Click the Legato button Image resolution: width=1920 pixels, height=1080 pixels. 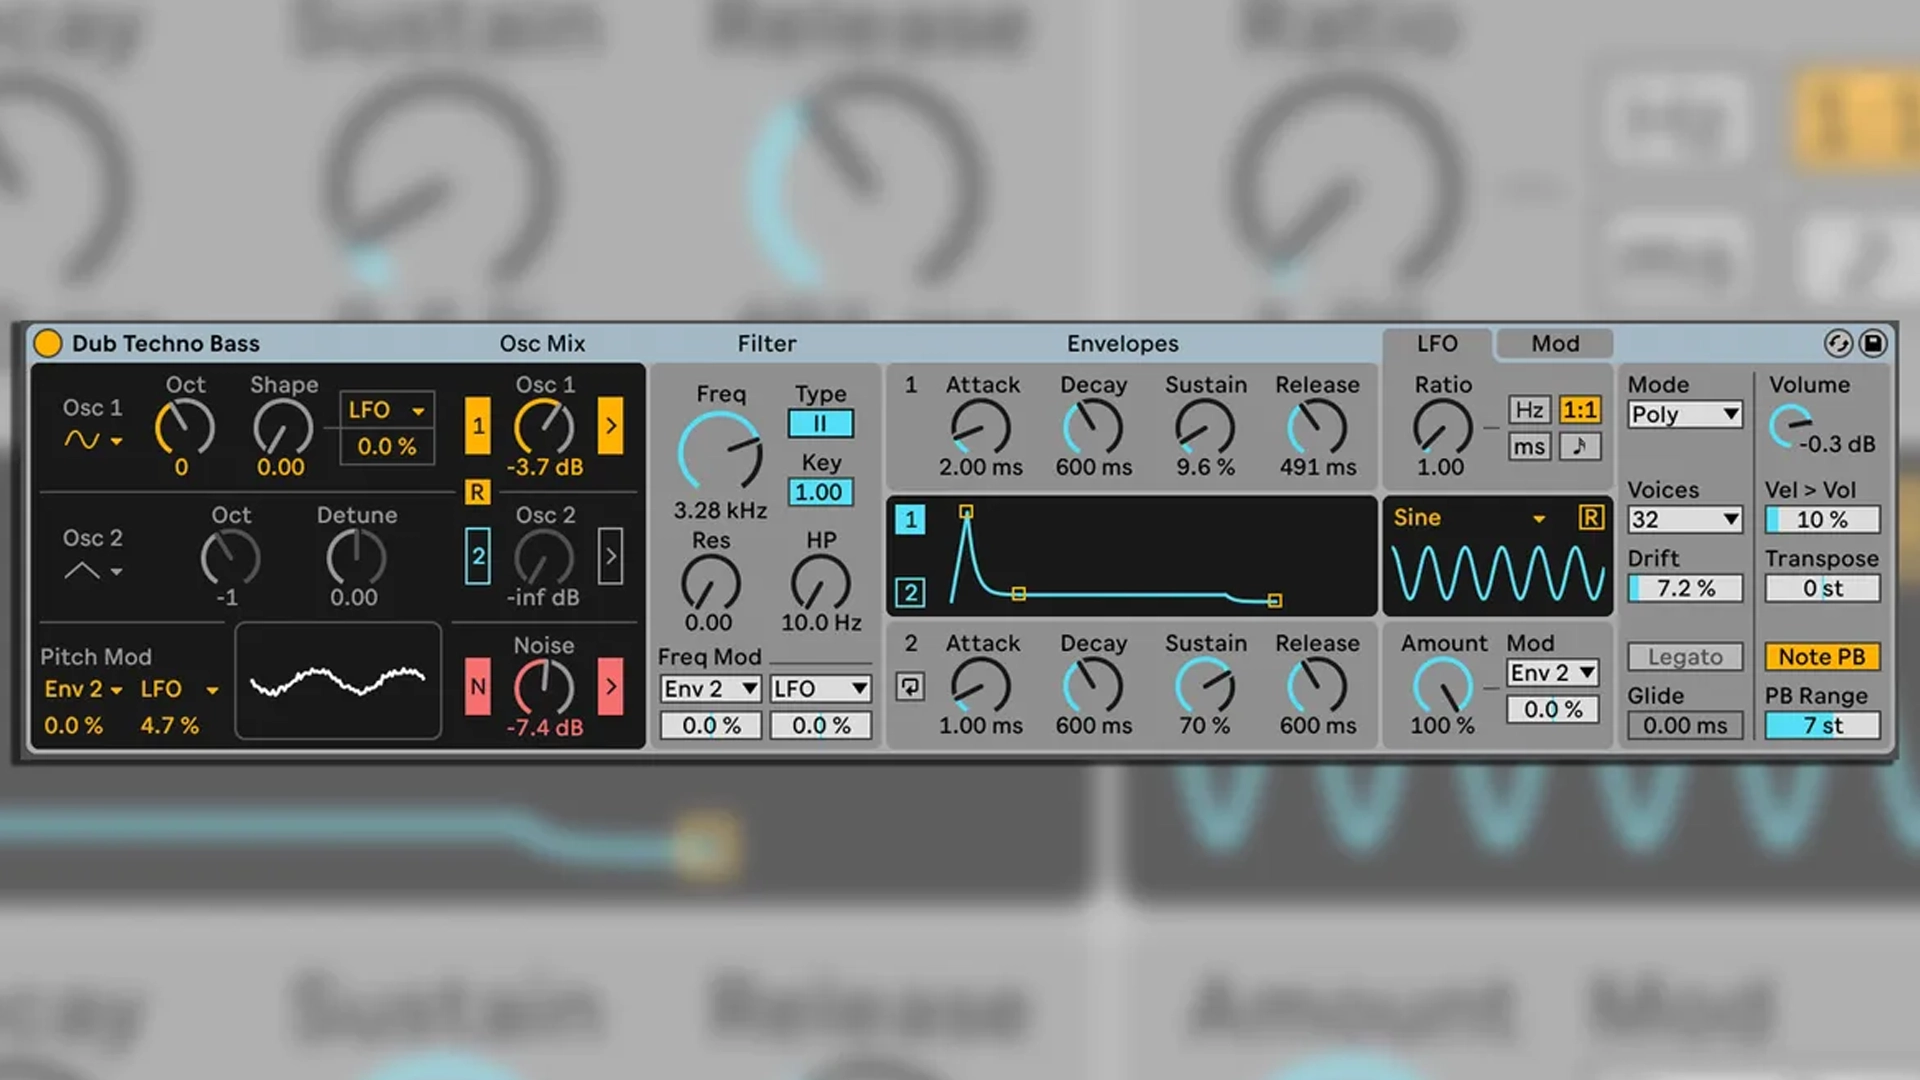(1685, 657)
